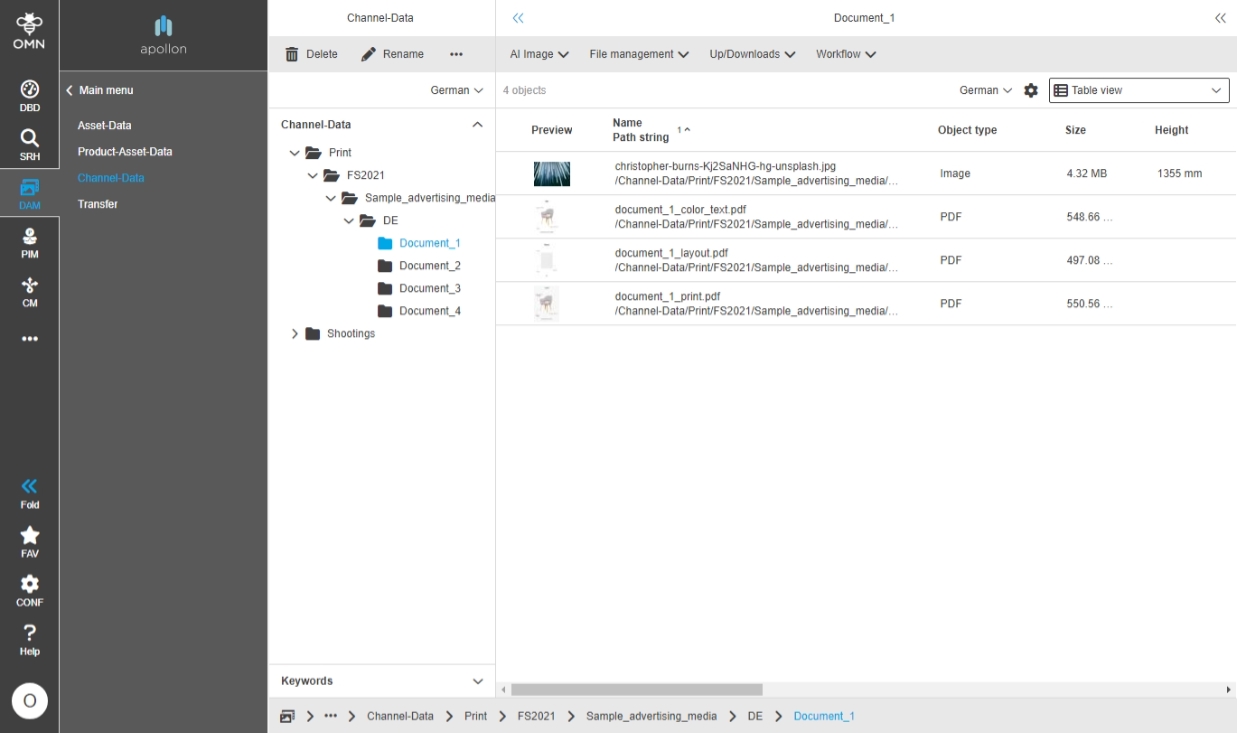Click the user avatar circle O
Screen dimensions: 1237x733
(29, 701)
